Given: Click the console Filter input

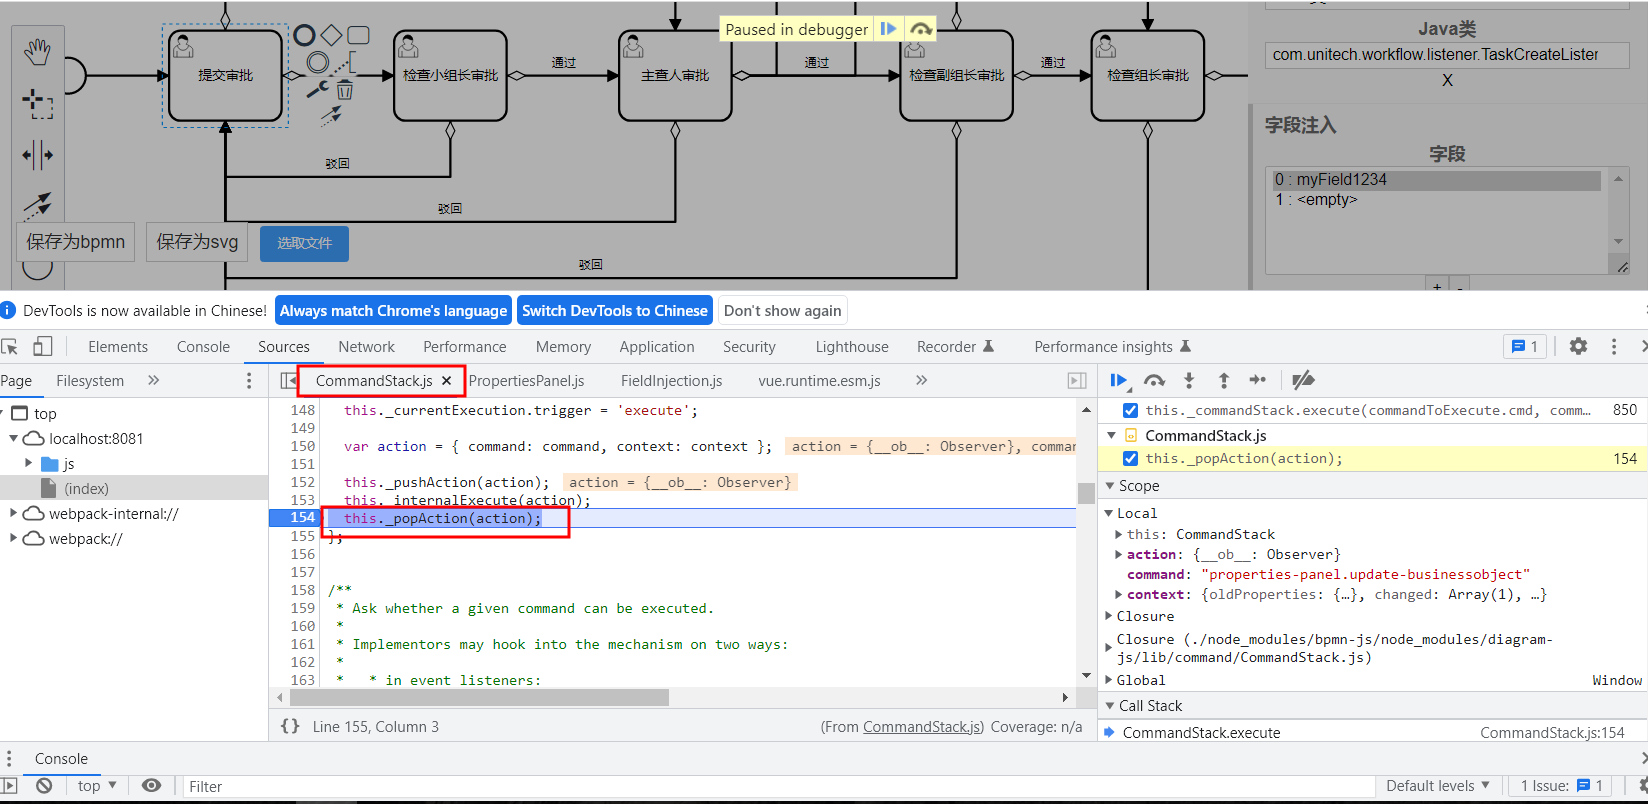Looking at the screenshot, I should pyautogui.click(x=780, y=786).
